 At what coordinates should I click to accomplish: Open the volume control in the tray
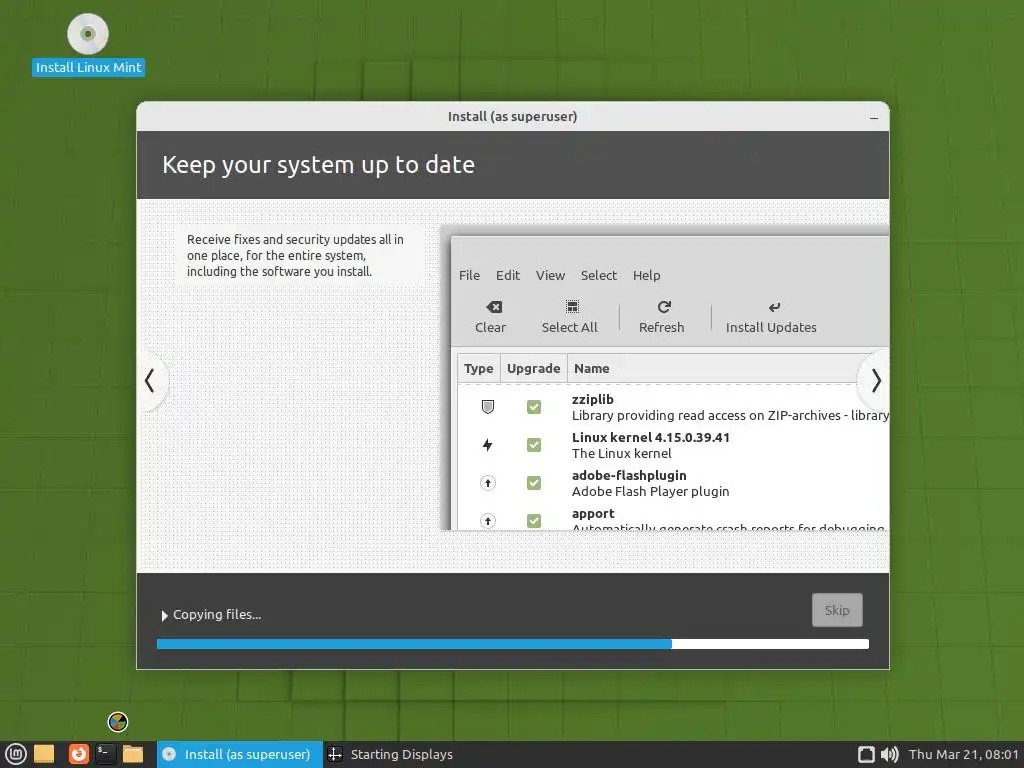pos(889,754)
